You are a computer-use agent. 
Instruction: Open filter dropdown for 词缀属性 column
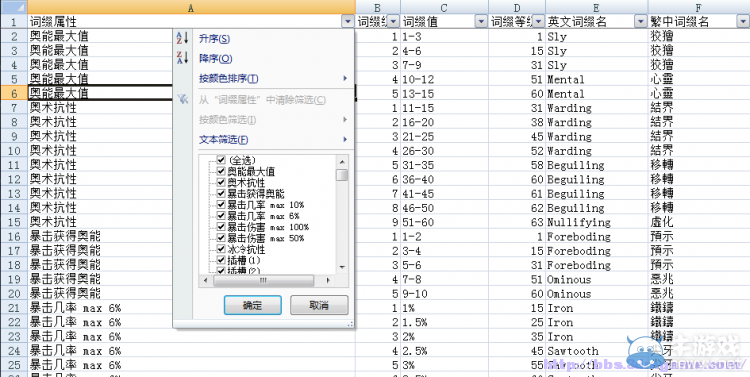click(x=347, y=22)
